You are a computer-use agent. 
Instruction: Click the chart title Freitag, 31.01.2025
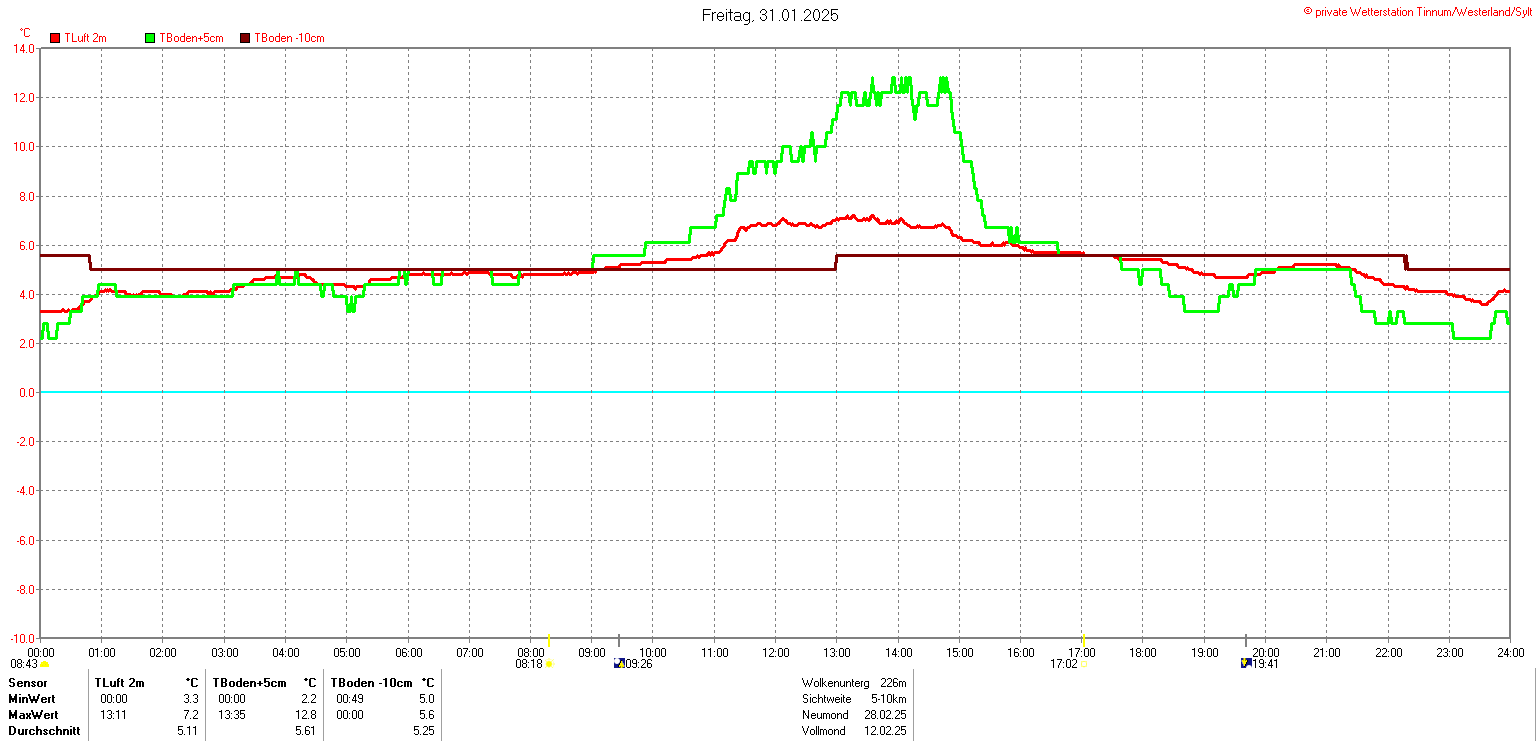[769, 15]
